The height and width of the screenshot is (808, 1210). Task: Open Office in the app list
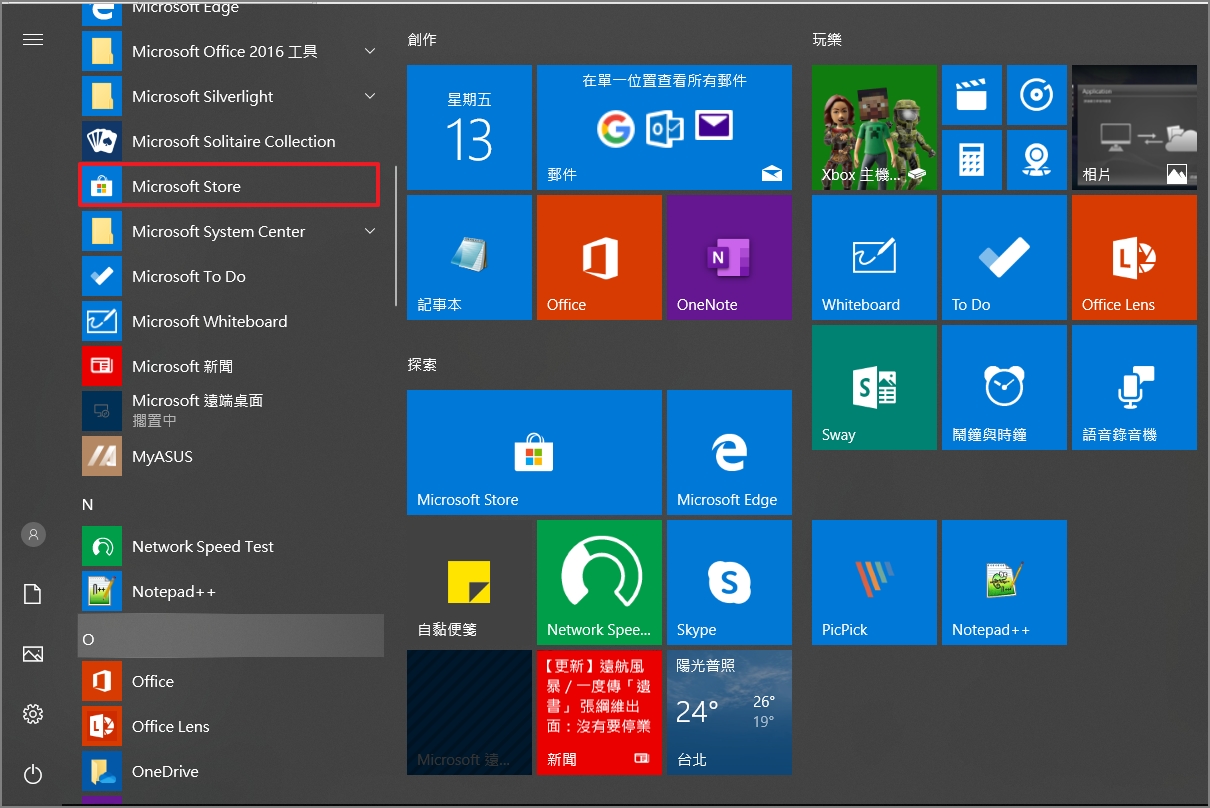(231, 681)
